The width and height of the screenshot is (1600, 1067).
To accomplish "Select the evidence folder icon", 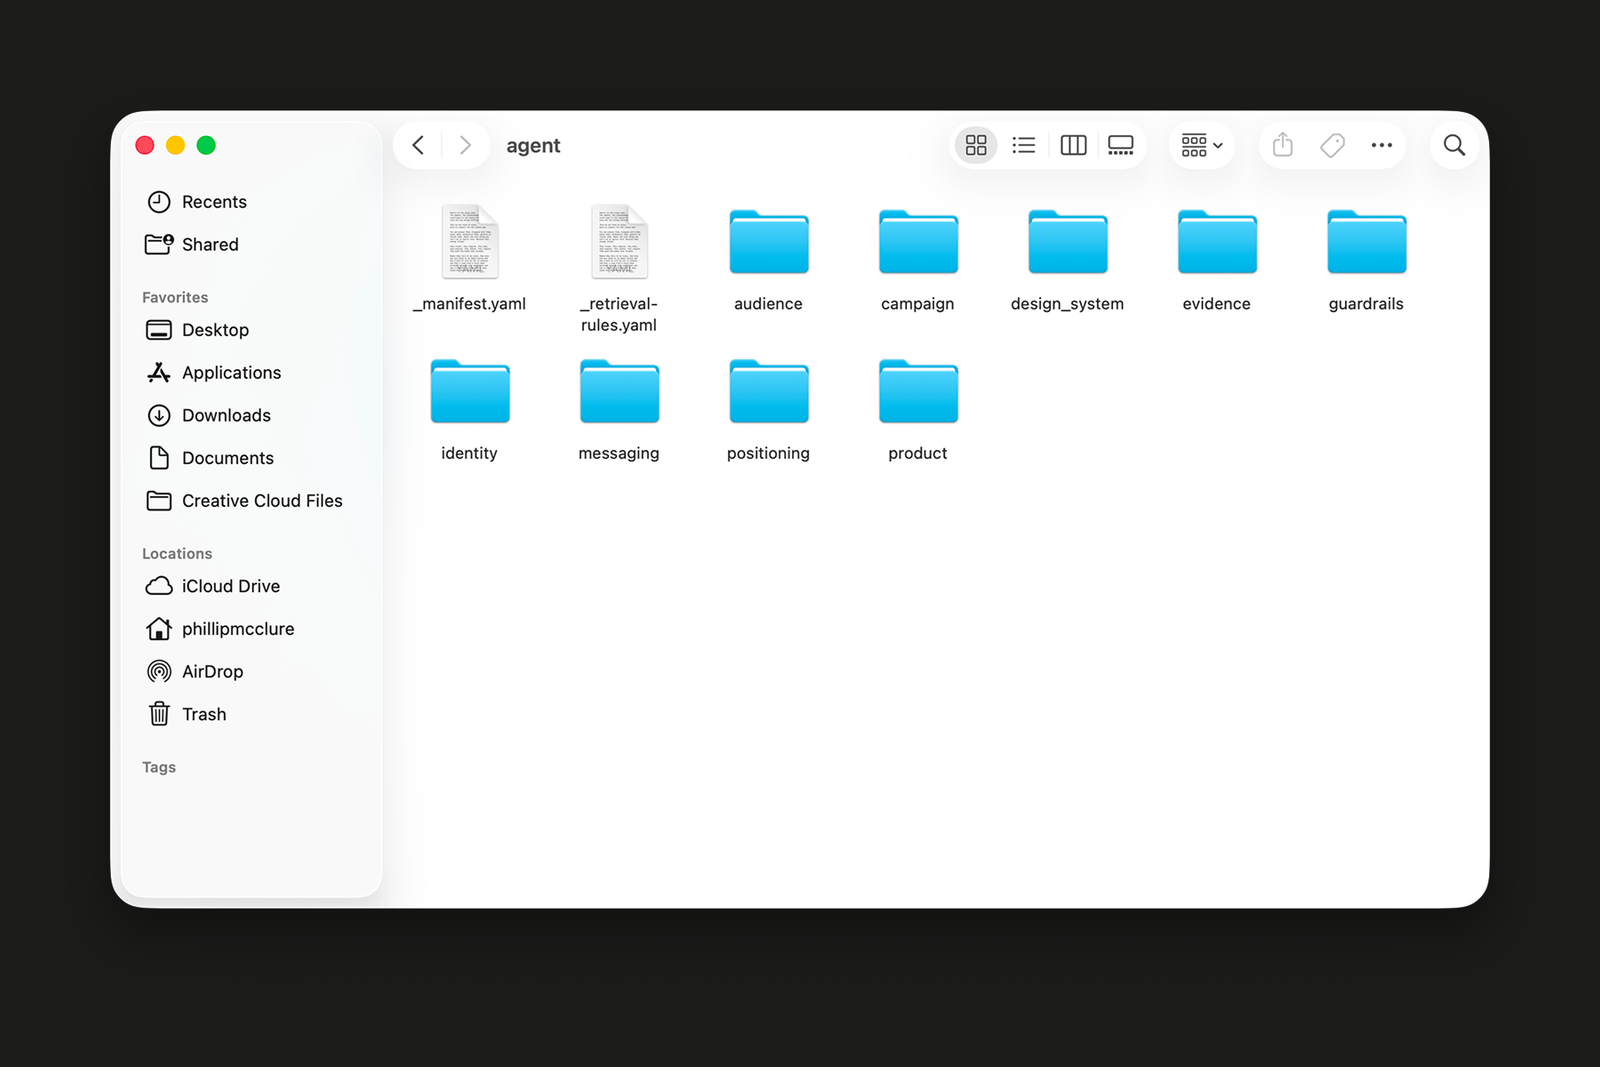I will 1217,242.
